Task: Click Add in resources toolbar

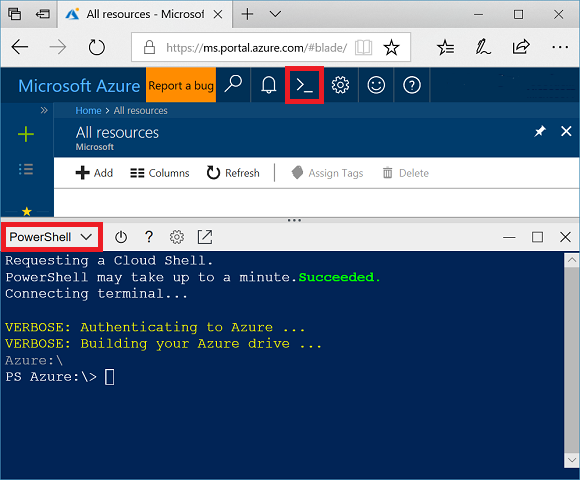Action: [x=94, y=173]
